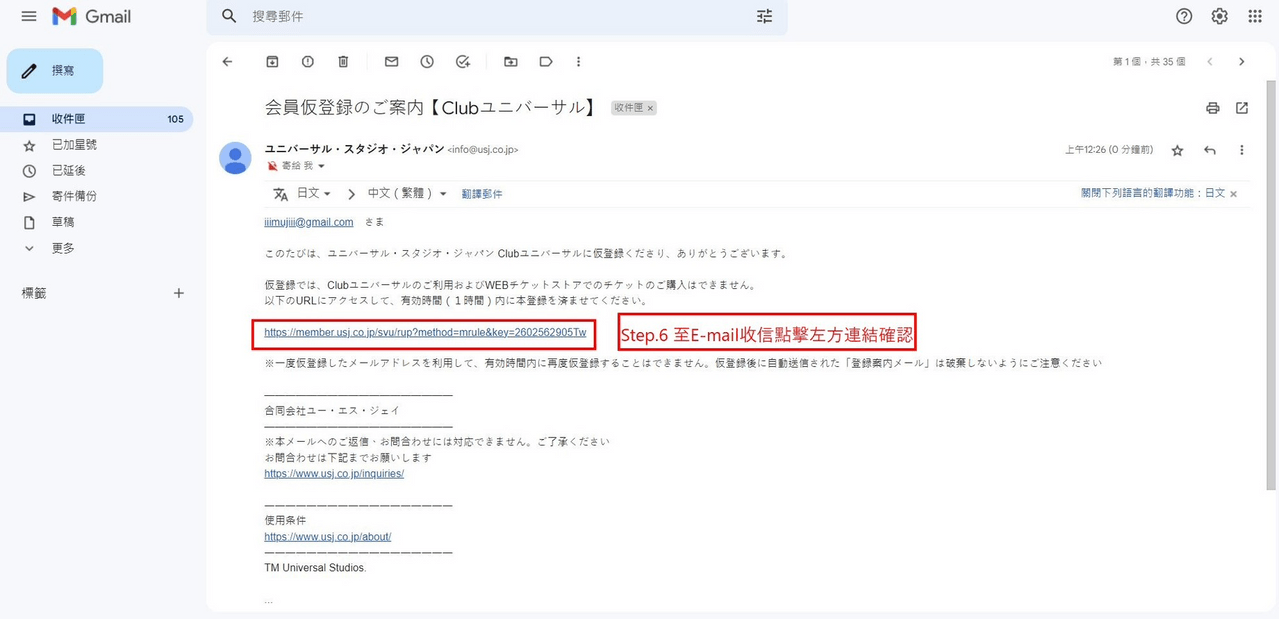Click the 標籤 labels heading
The width and height of the screenshot is (1279, 619).
[x=34, y=293]
